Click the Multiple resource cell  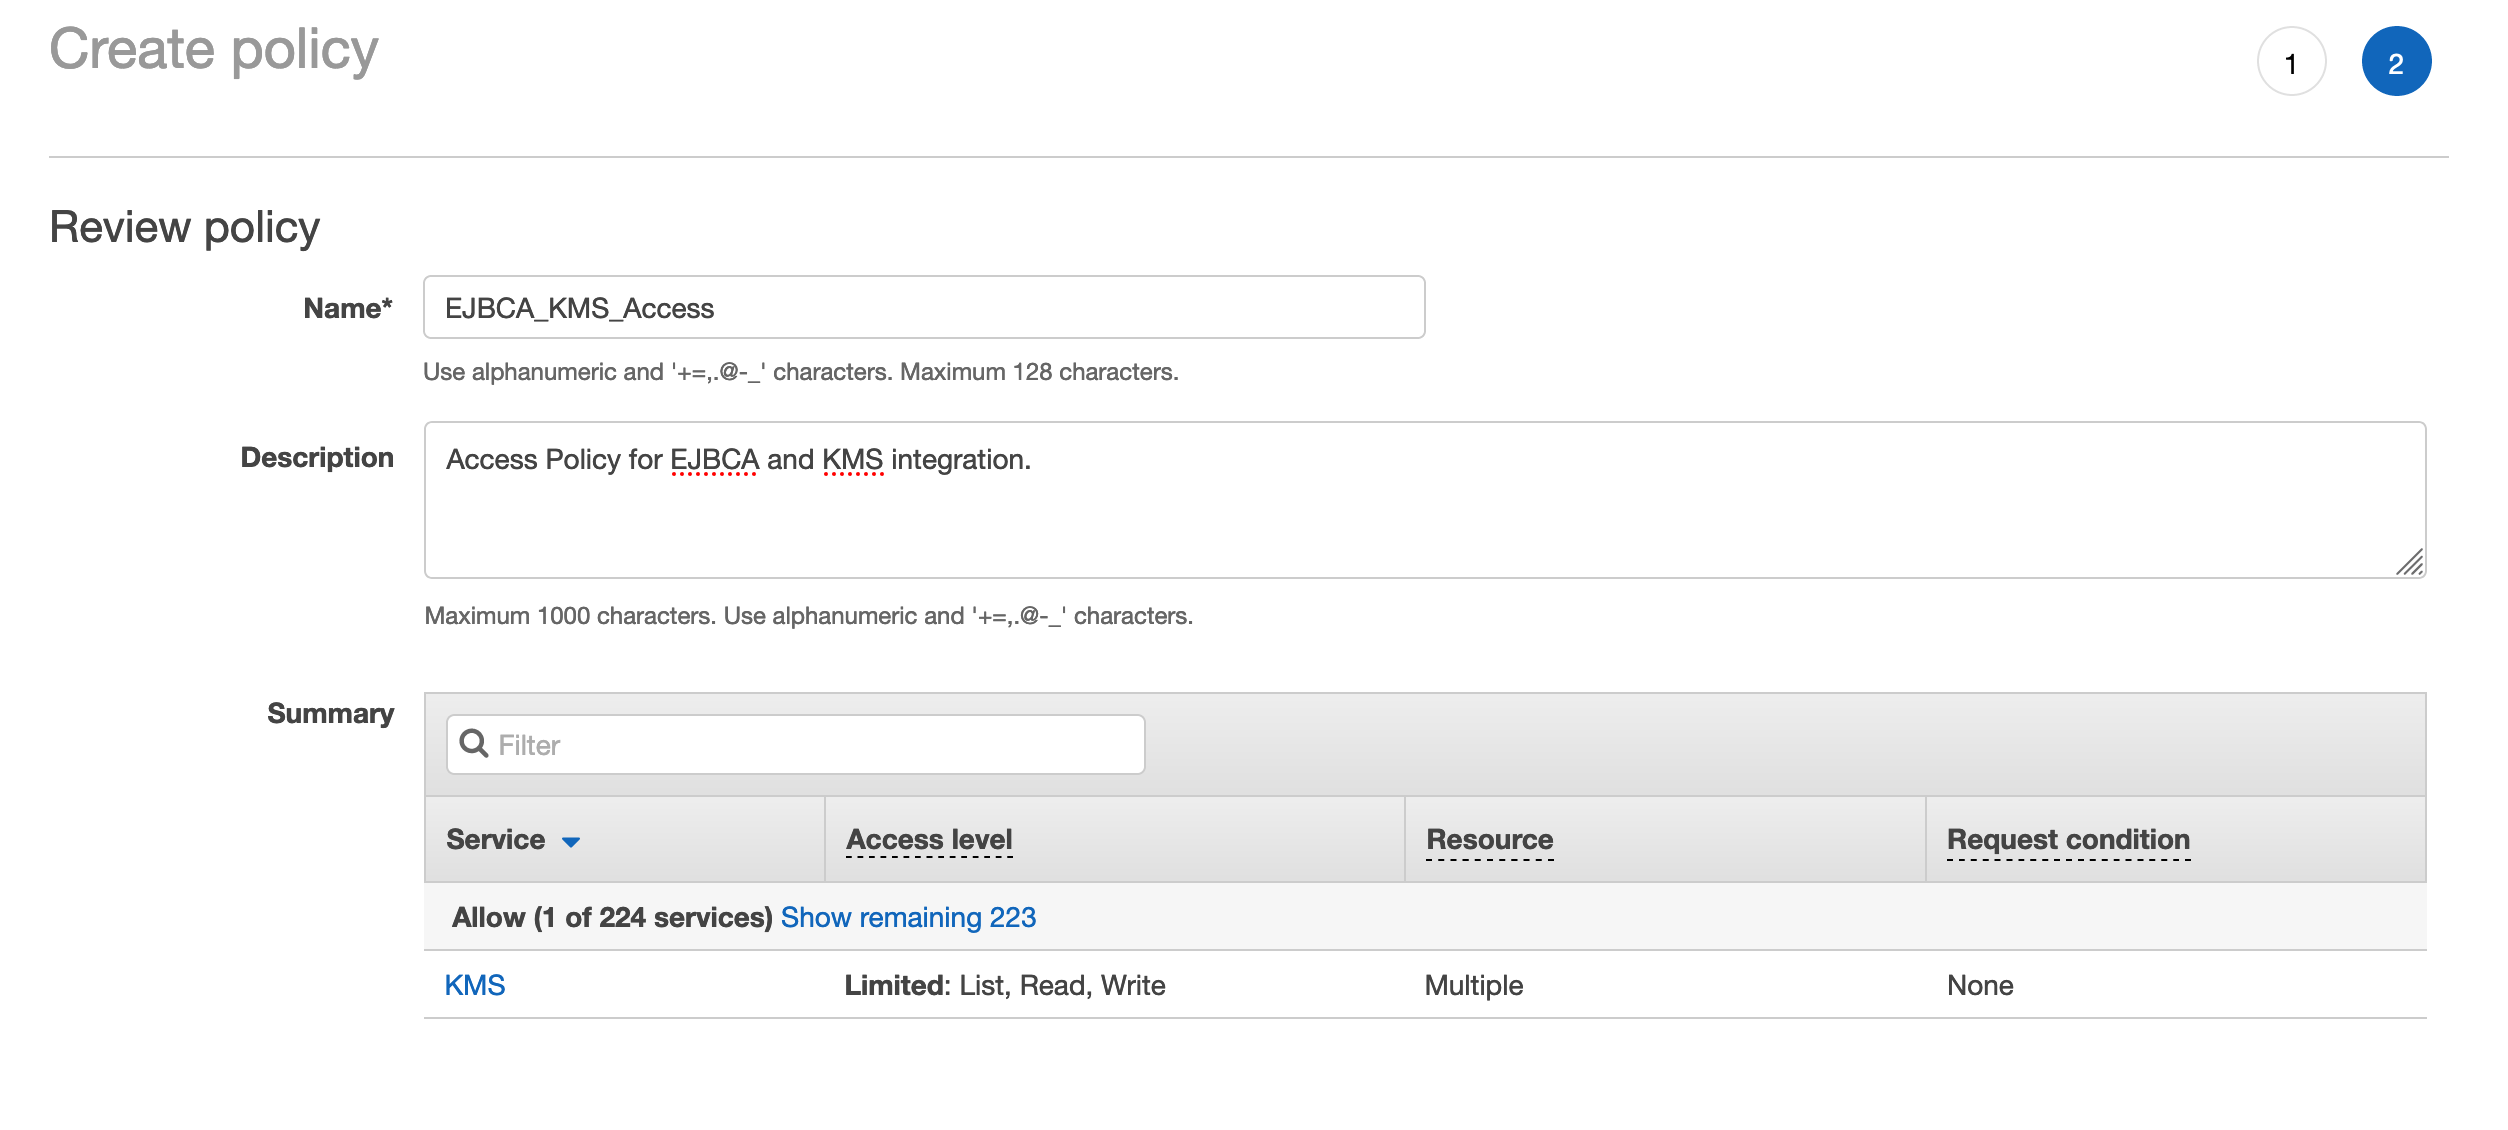click(1473, 985)
